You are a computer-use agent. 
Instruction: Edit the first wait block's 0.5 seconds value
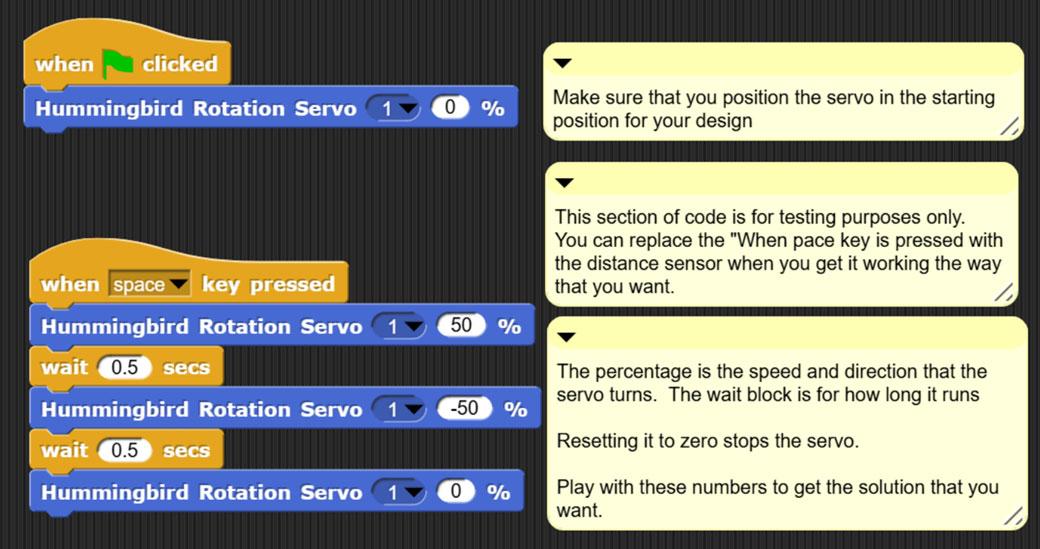click(x=124, y=368)
